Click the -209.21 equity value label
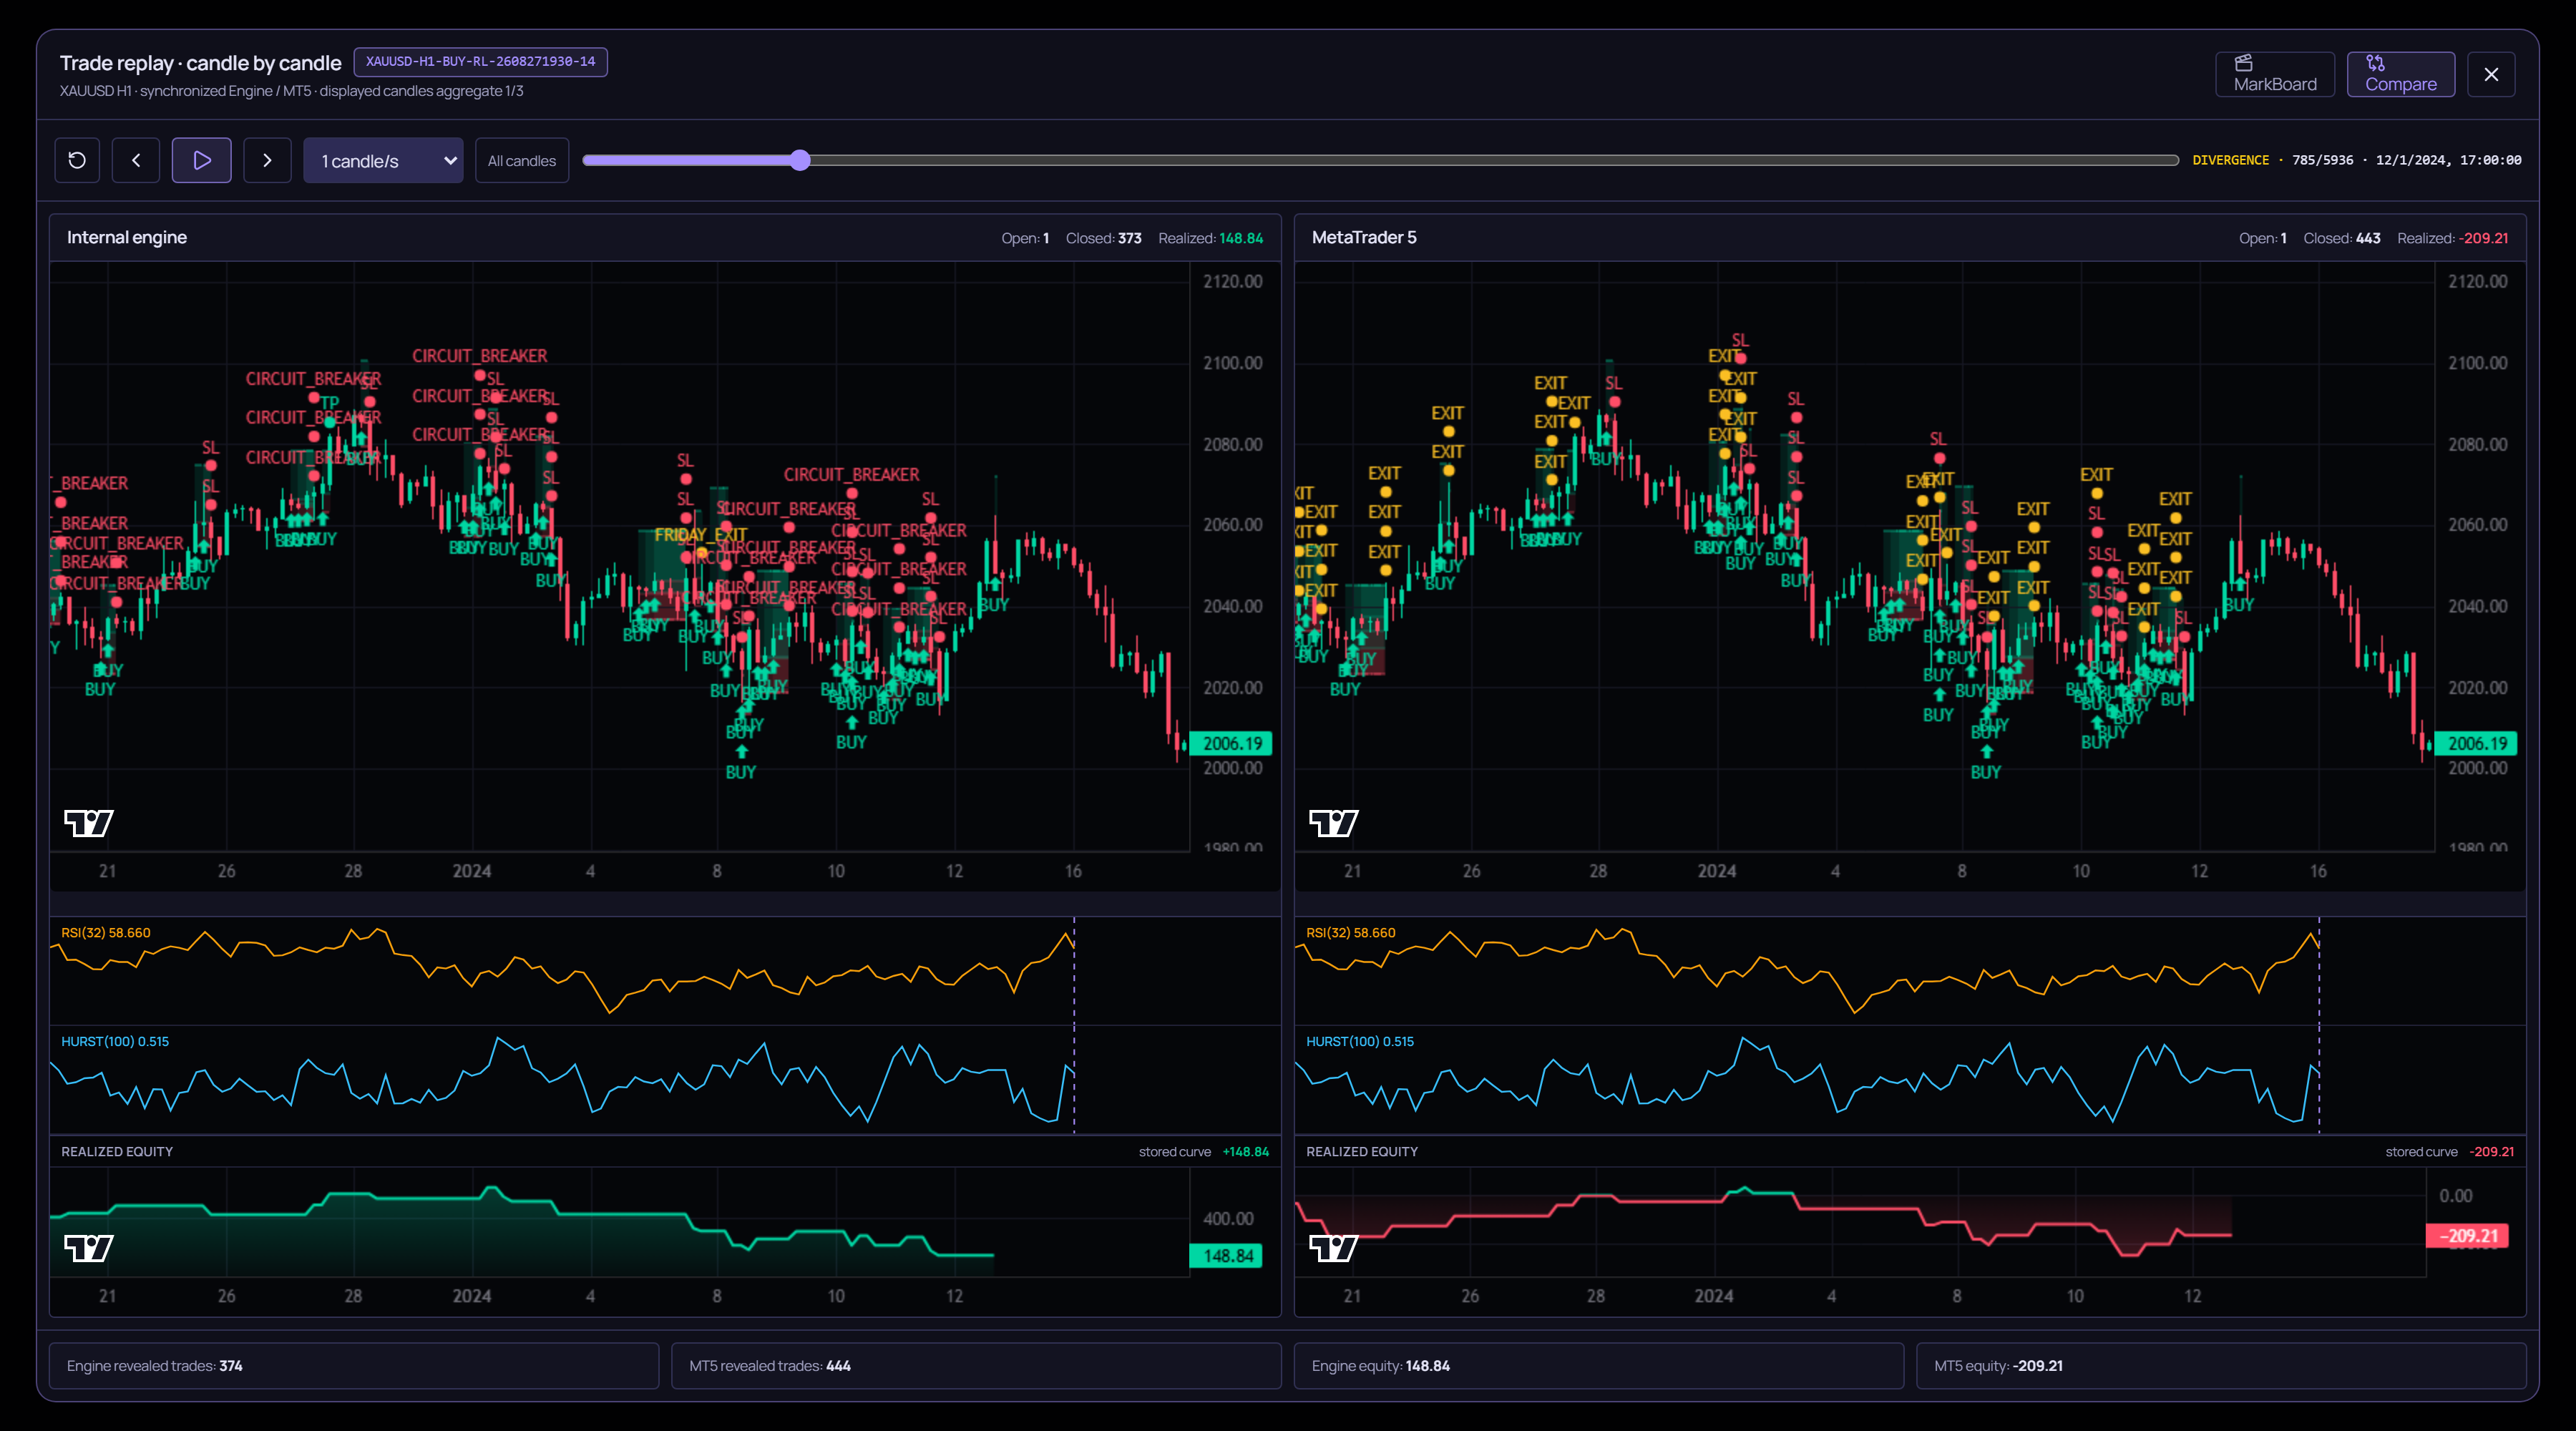This screenshot has width=2576, height=1431. point(2467,1236)
